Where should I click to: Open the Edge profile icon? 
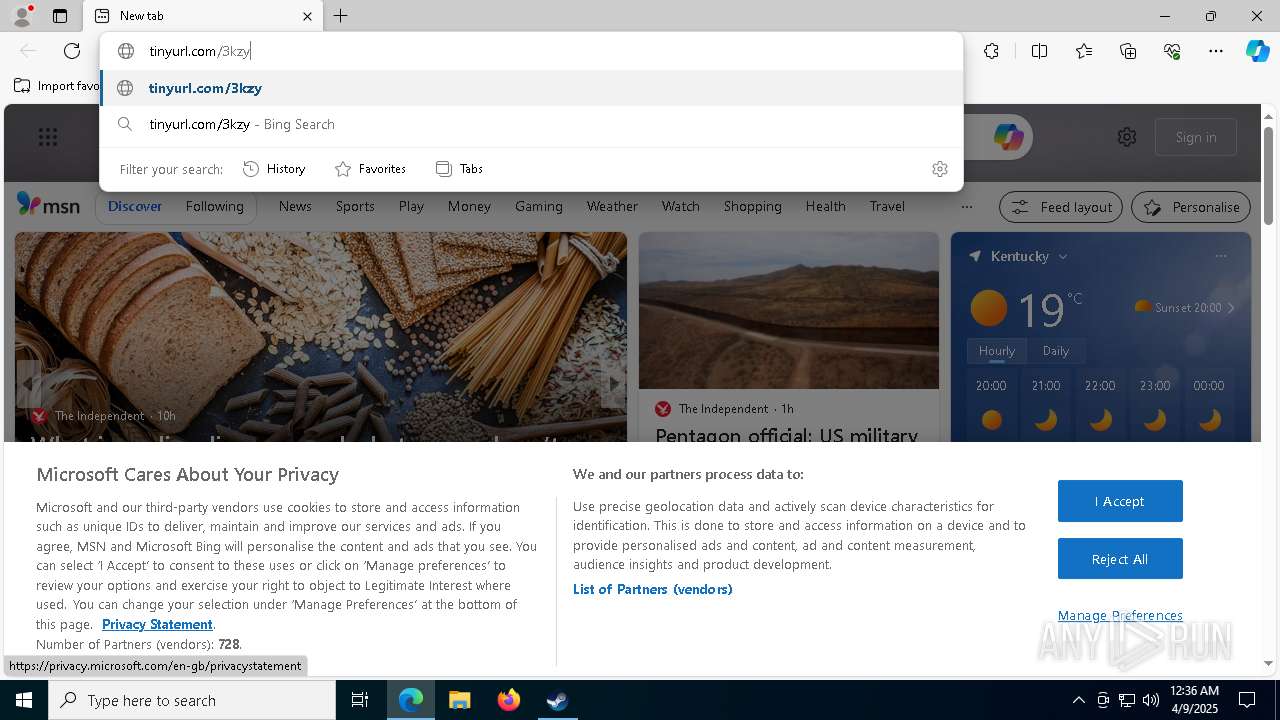tap(21, 16)
